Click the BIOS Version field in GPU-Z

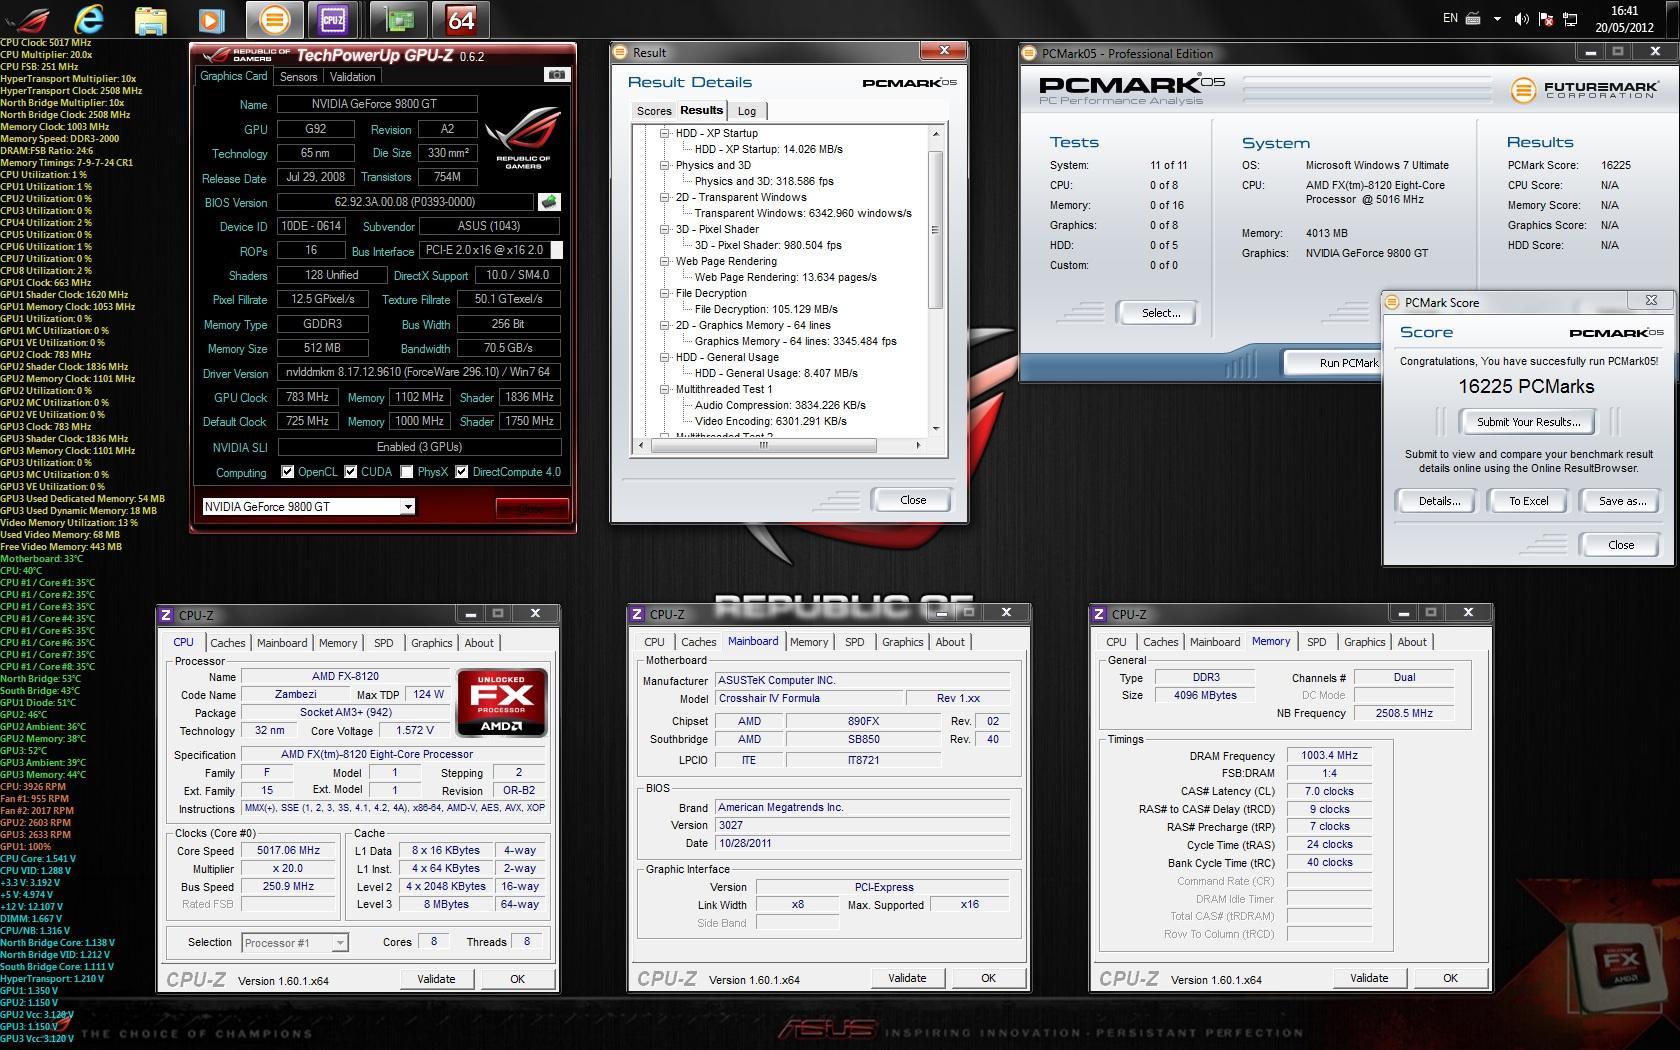(x=405, y=202)
